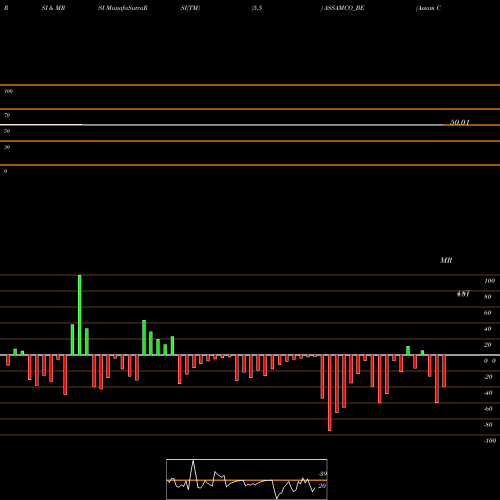The width and height of the screenshot is (500, 500).
Task: Click the 70 level label on RSI axis
Action: [x=7, y=115]
